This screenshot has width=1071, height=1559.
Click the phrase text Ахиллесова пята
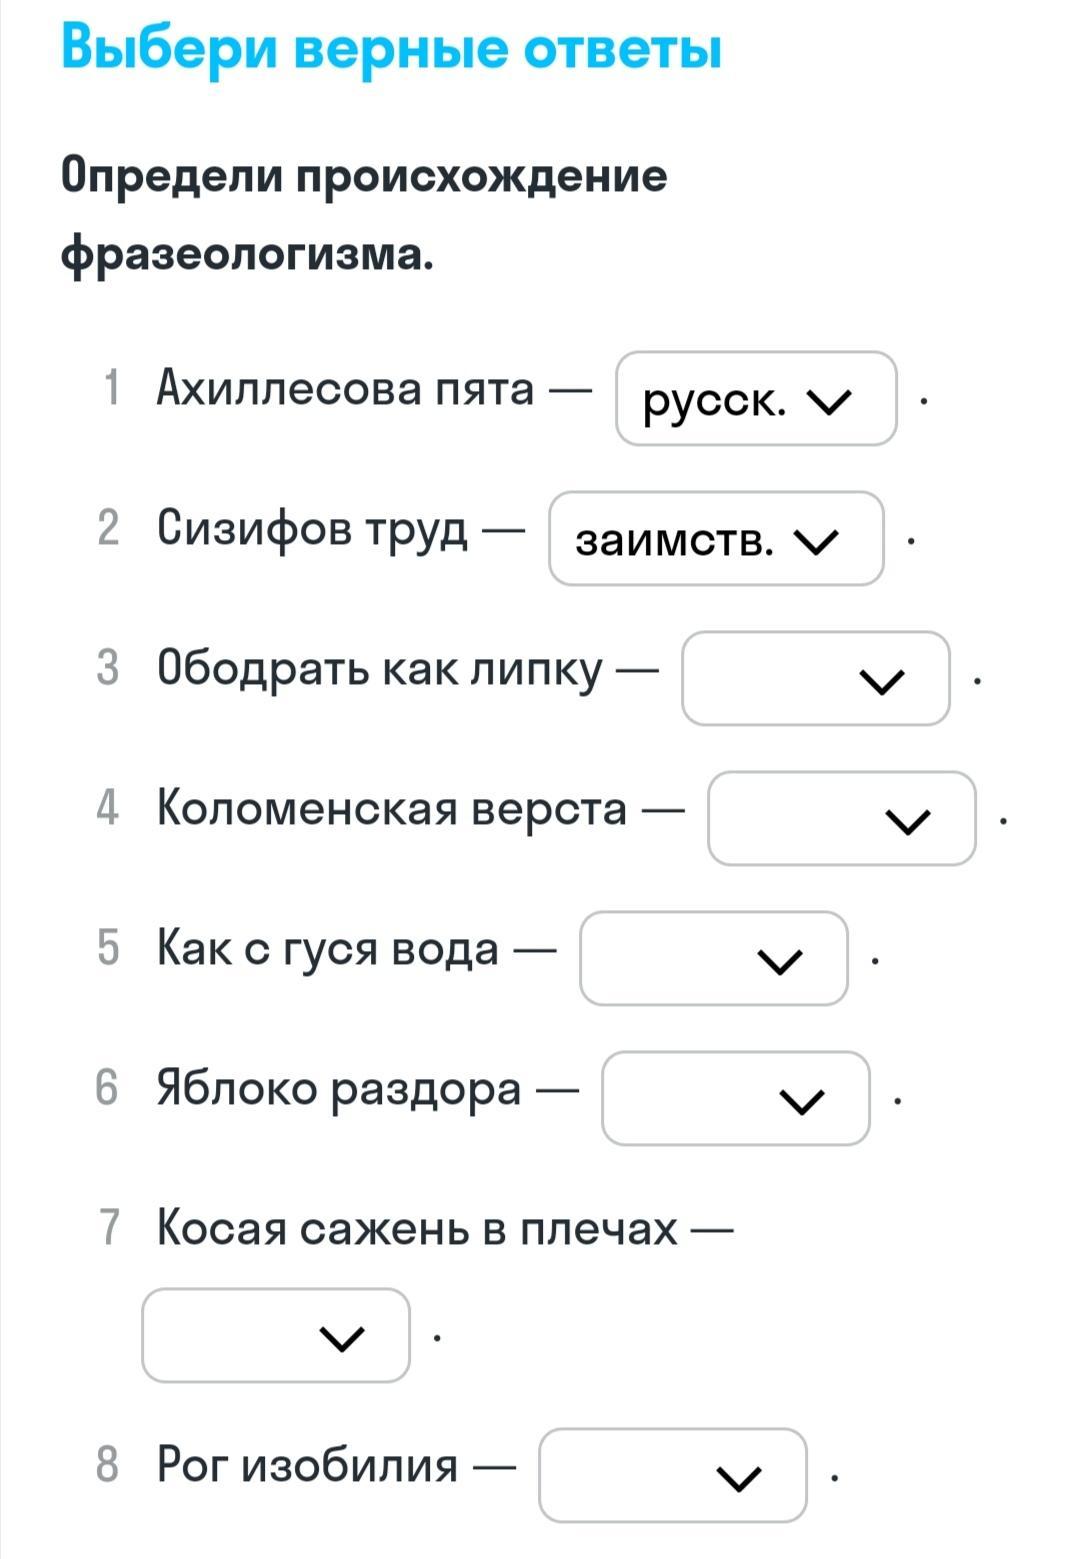pos(345,387)
